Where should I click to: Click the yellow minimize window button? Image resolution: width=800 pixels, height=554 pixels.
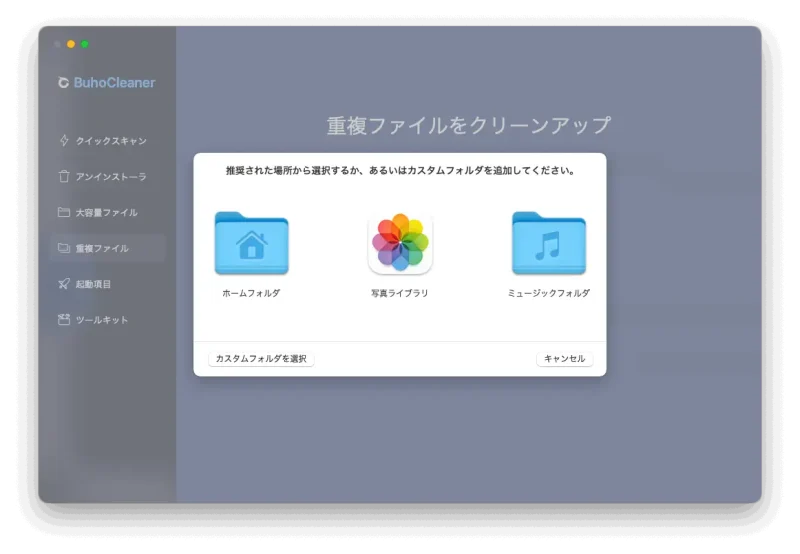71,44
